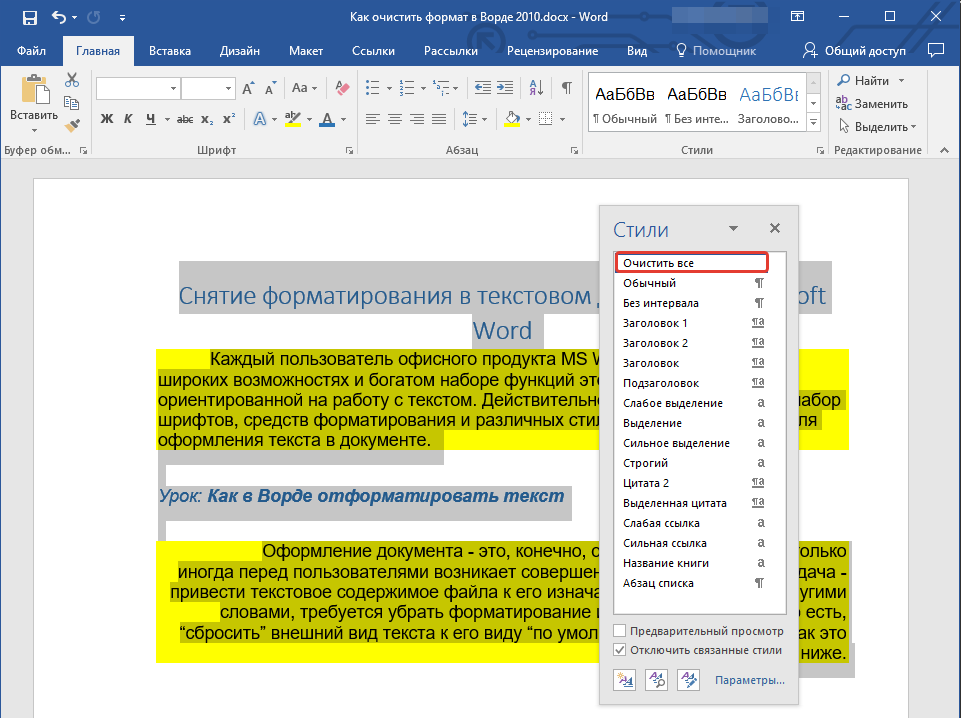Enable the Предварительный просмотр checkbox

[620, 631]
